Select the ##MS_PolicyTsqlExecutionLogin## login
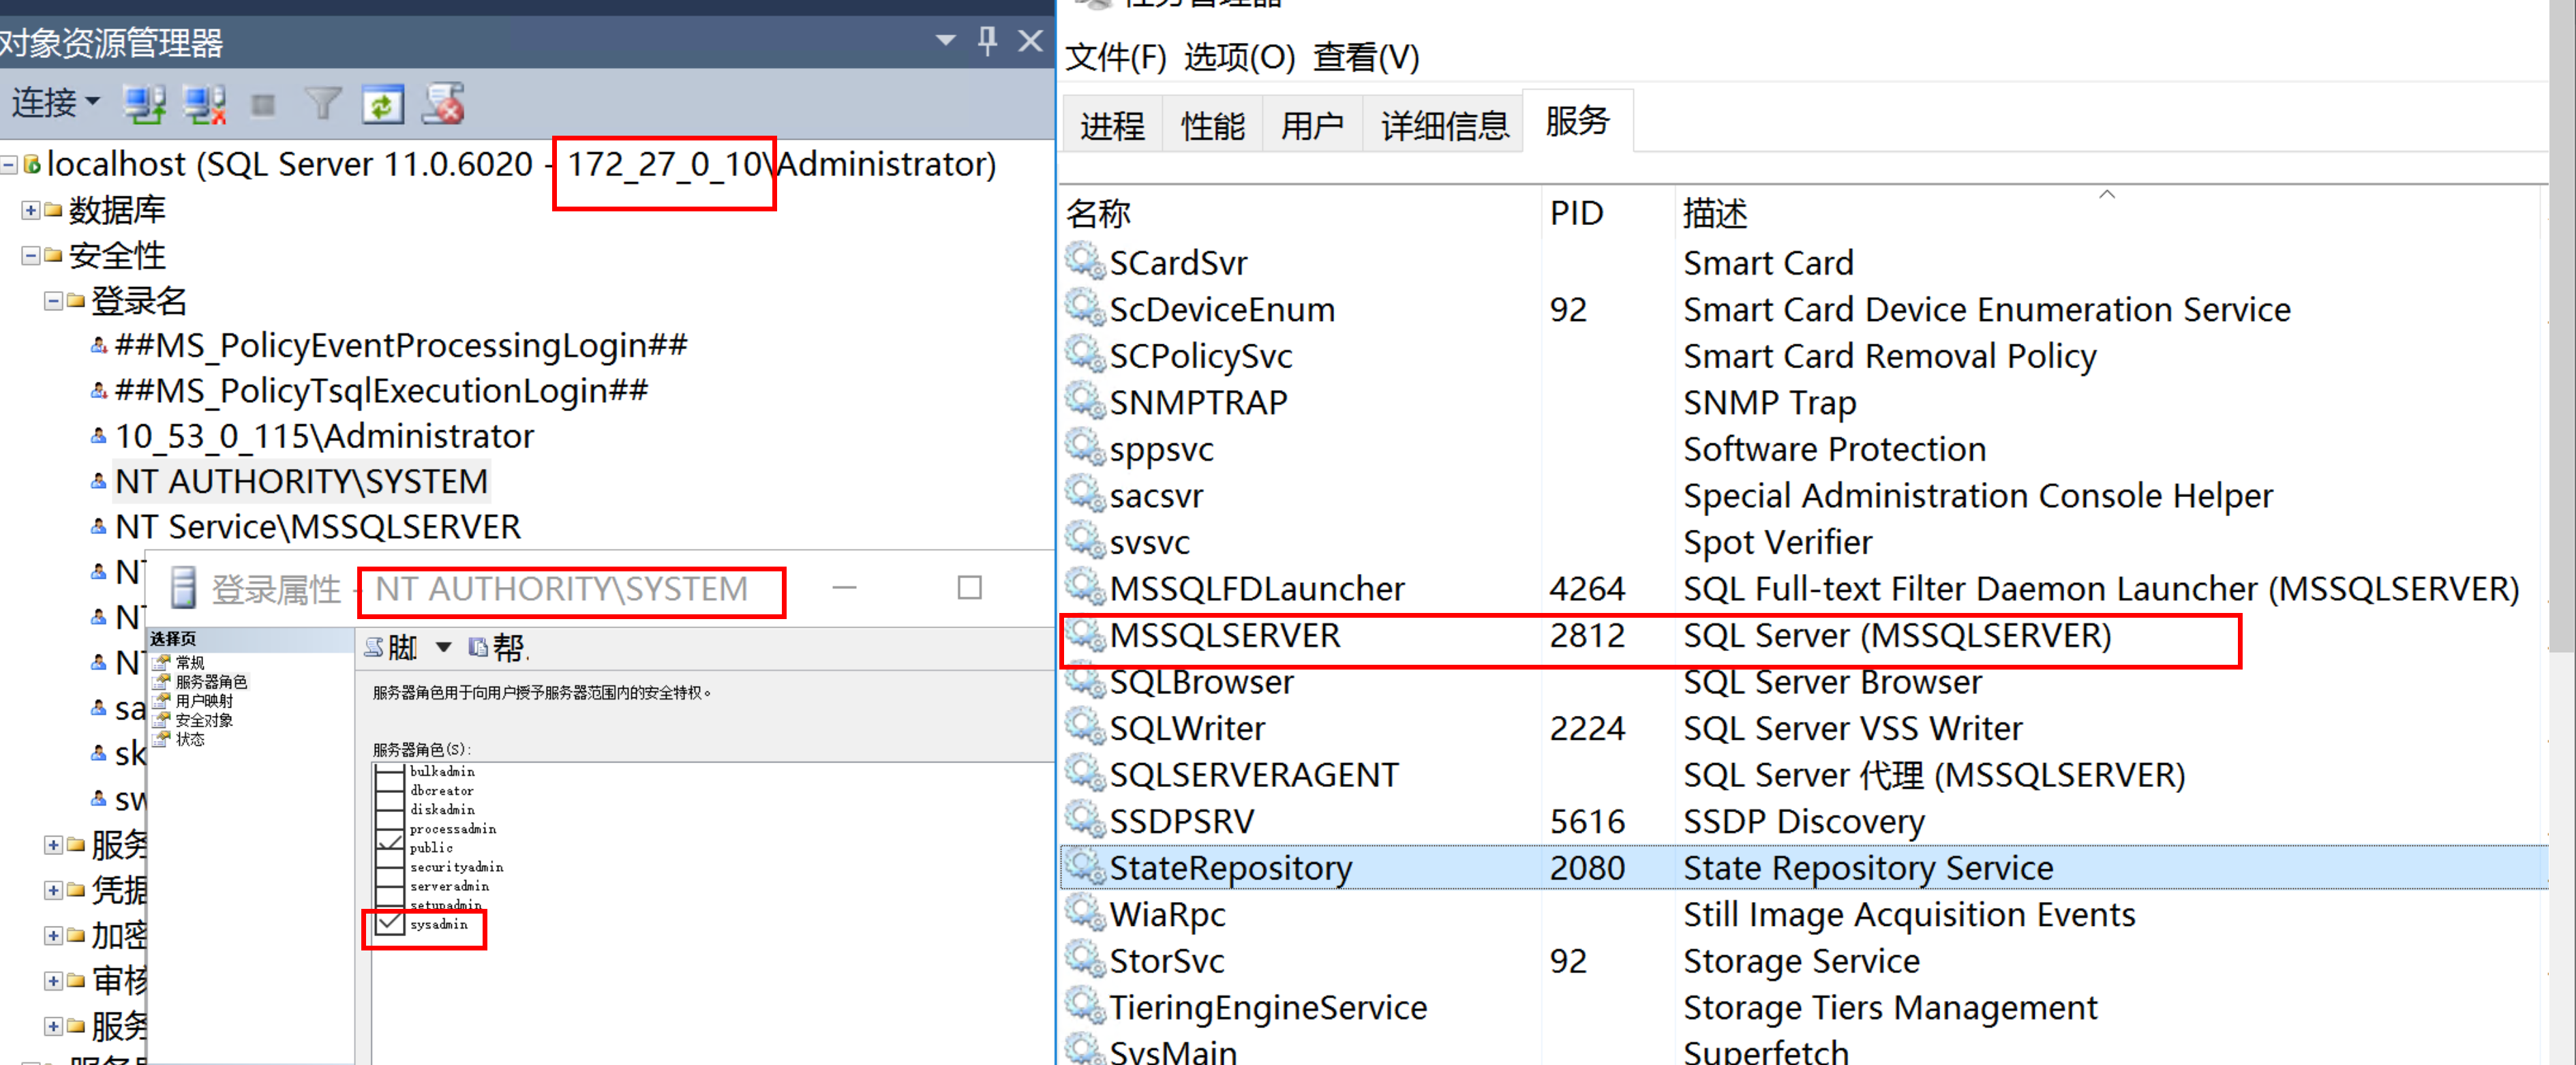 pyautogui.click(x=381, y=391)
